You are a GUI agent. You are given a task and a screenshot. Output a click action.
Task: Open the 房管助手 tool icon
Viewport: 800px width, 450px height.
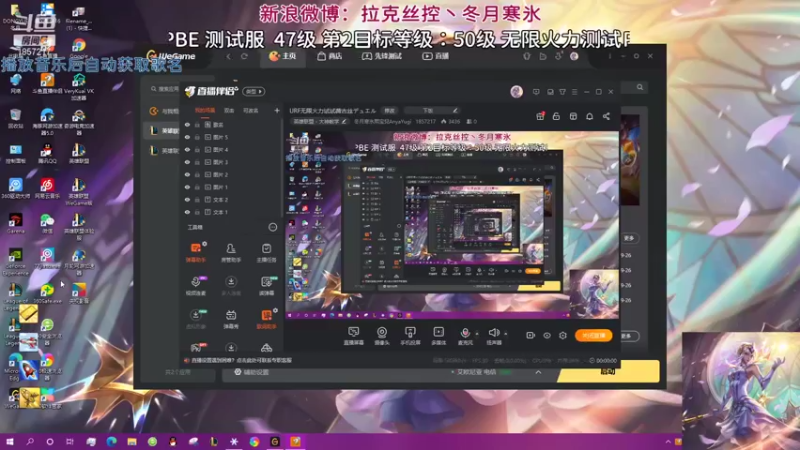pos(231,253)
